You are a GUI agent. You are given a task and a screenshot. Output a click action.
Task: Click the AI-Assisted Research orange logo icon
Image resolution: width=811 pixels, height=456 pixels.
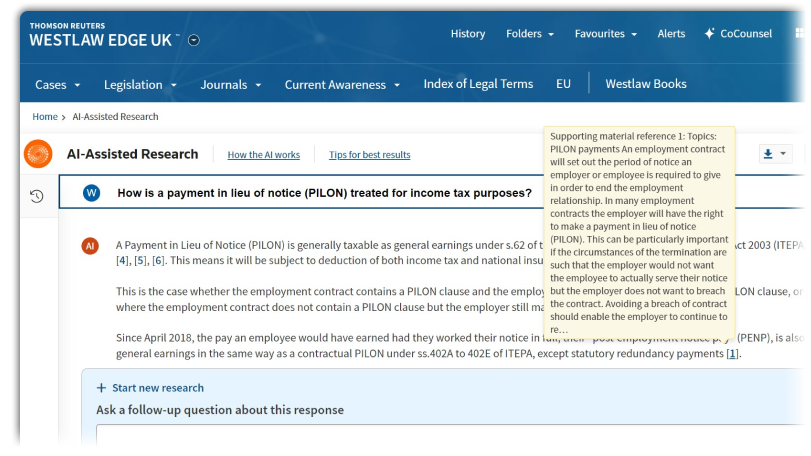(x=38, y=154)
